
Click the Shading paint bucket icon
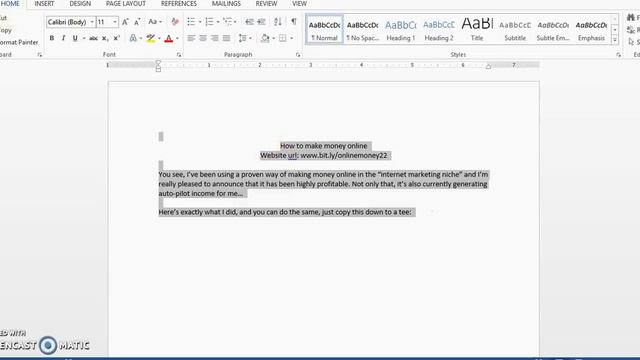(265, 38)
